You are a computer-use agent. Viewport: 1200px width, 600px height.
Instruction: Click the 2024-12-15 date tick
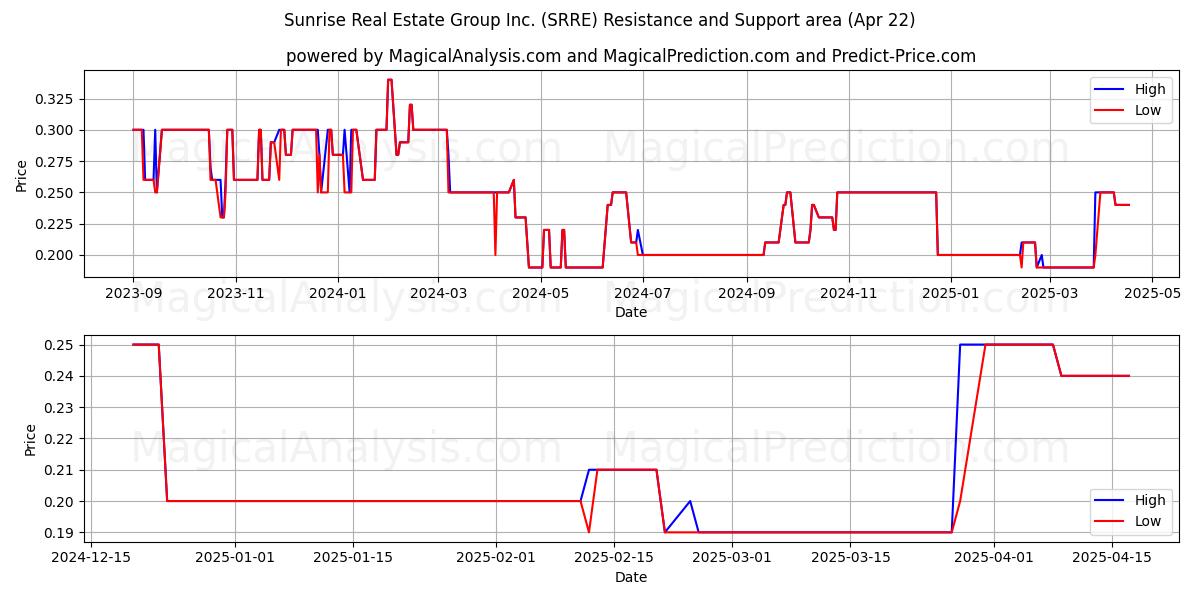click(x=91, y=559)
